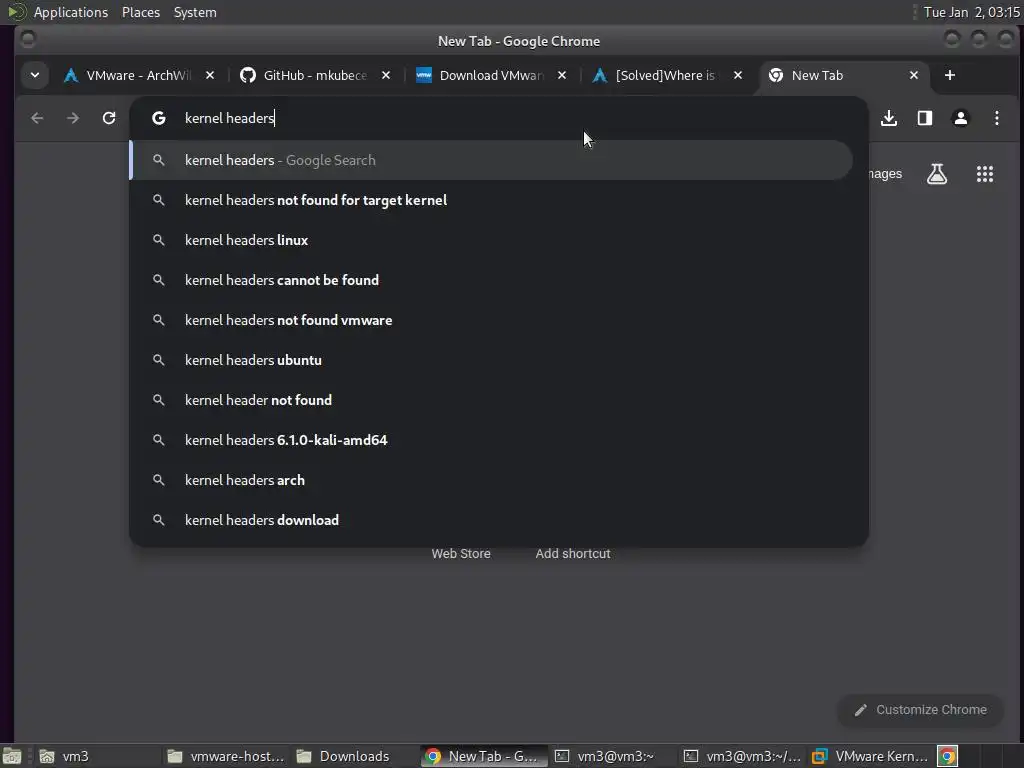Select suggestion kernel header not found
Image resolution: width=1024 pixels, height=768 pixels.
tap(491, 400)
